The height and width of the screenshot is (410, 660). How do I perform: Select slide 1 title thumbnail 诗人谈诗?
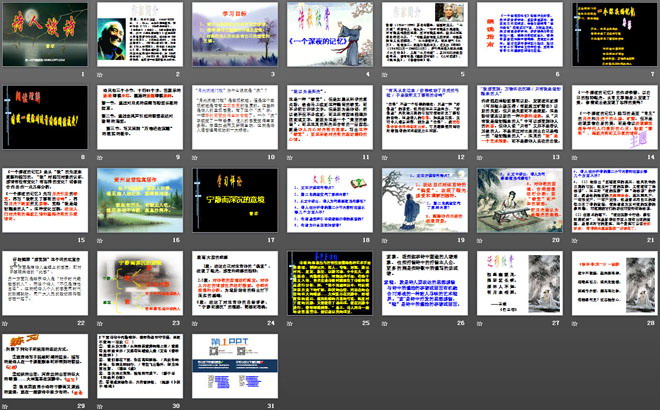coord(45,34)
